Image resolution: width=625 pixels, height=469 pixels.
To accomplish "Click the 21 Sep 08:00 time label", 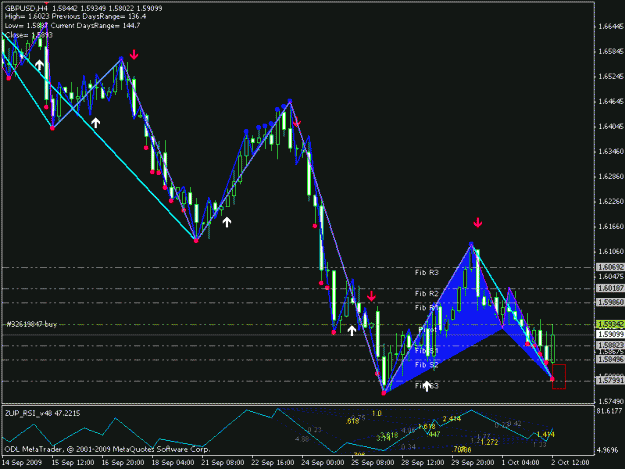I will point(223,463).
